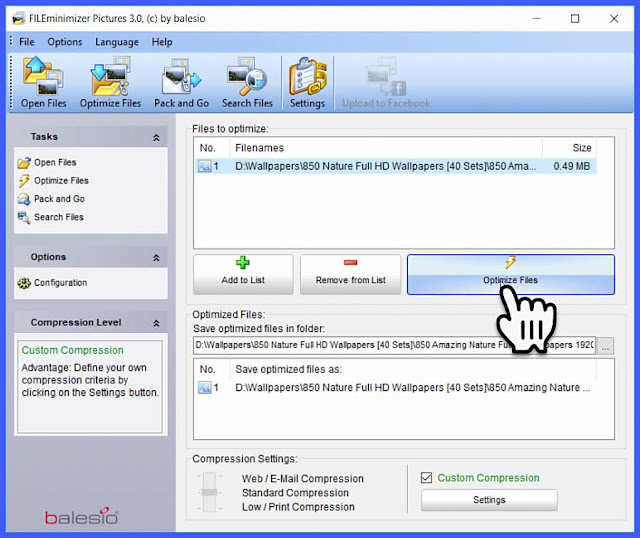
Task: Collapse the Options panel
Action: [x=156, y=258]
